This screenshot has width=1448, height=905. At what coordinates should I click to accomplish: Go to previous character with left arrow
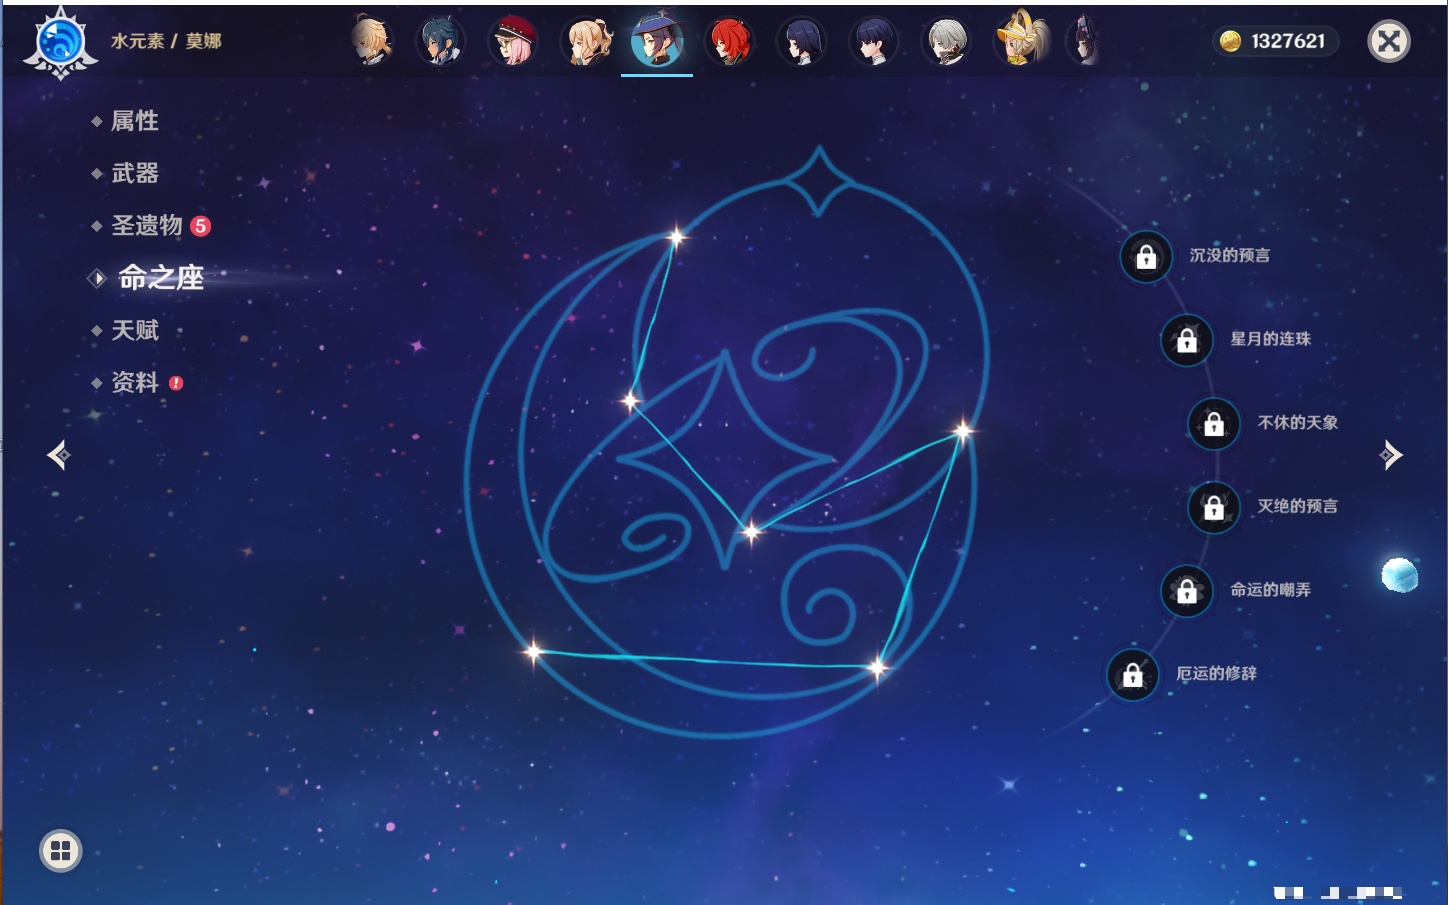[59, 455]
